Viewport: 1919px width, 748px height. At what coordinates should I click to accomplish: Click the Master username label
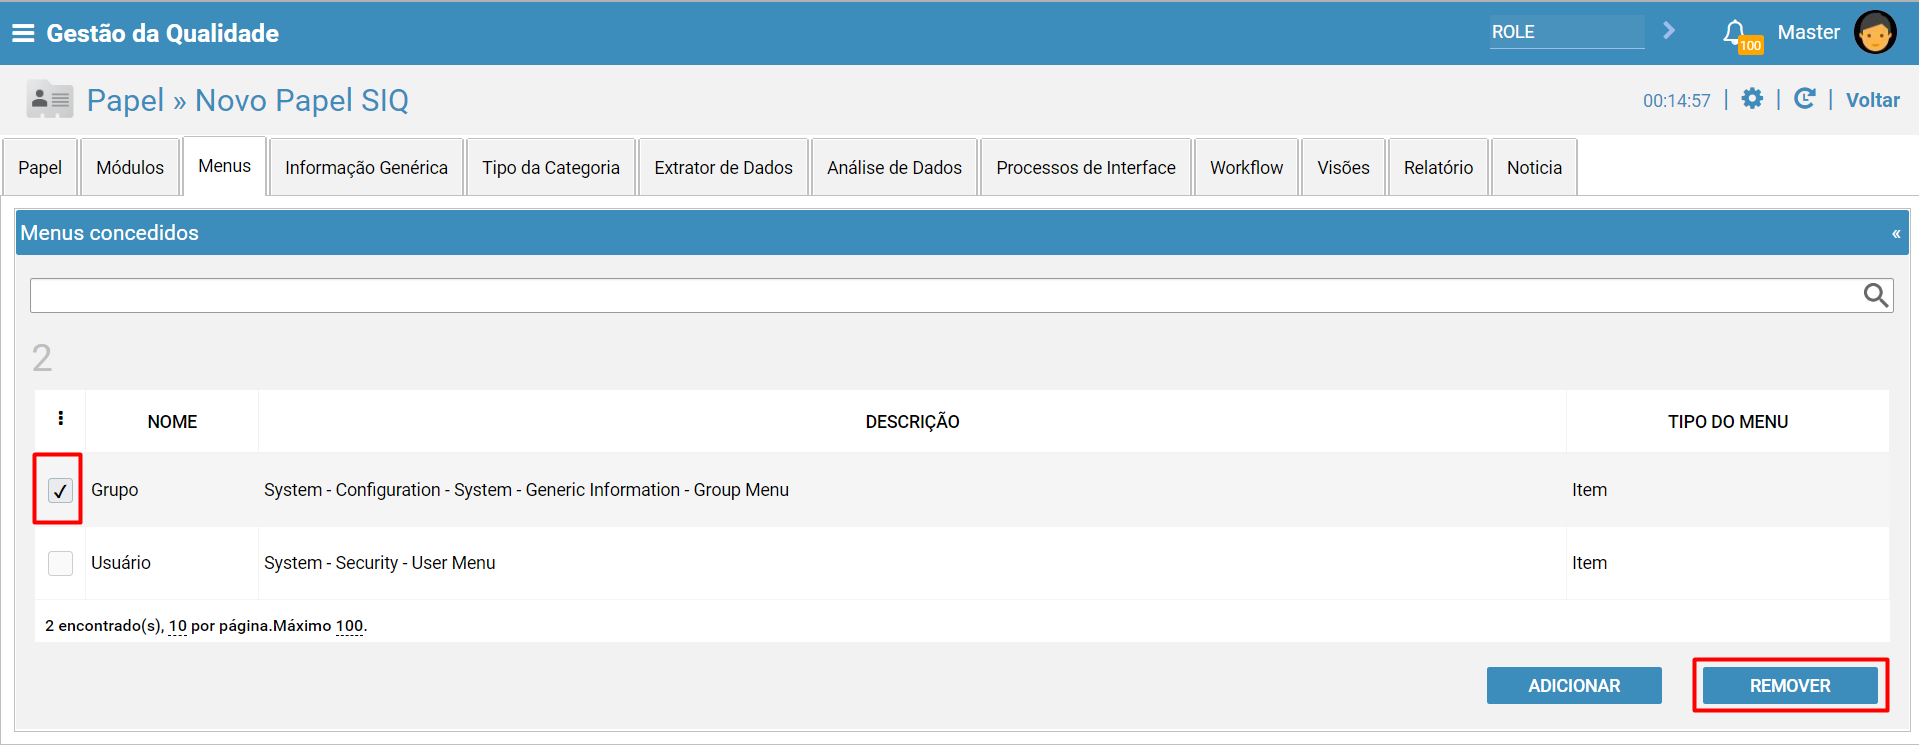[1808, 32]
